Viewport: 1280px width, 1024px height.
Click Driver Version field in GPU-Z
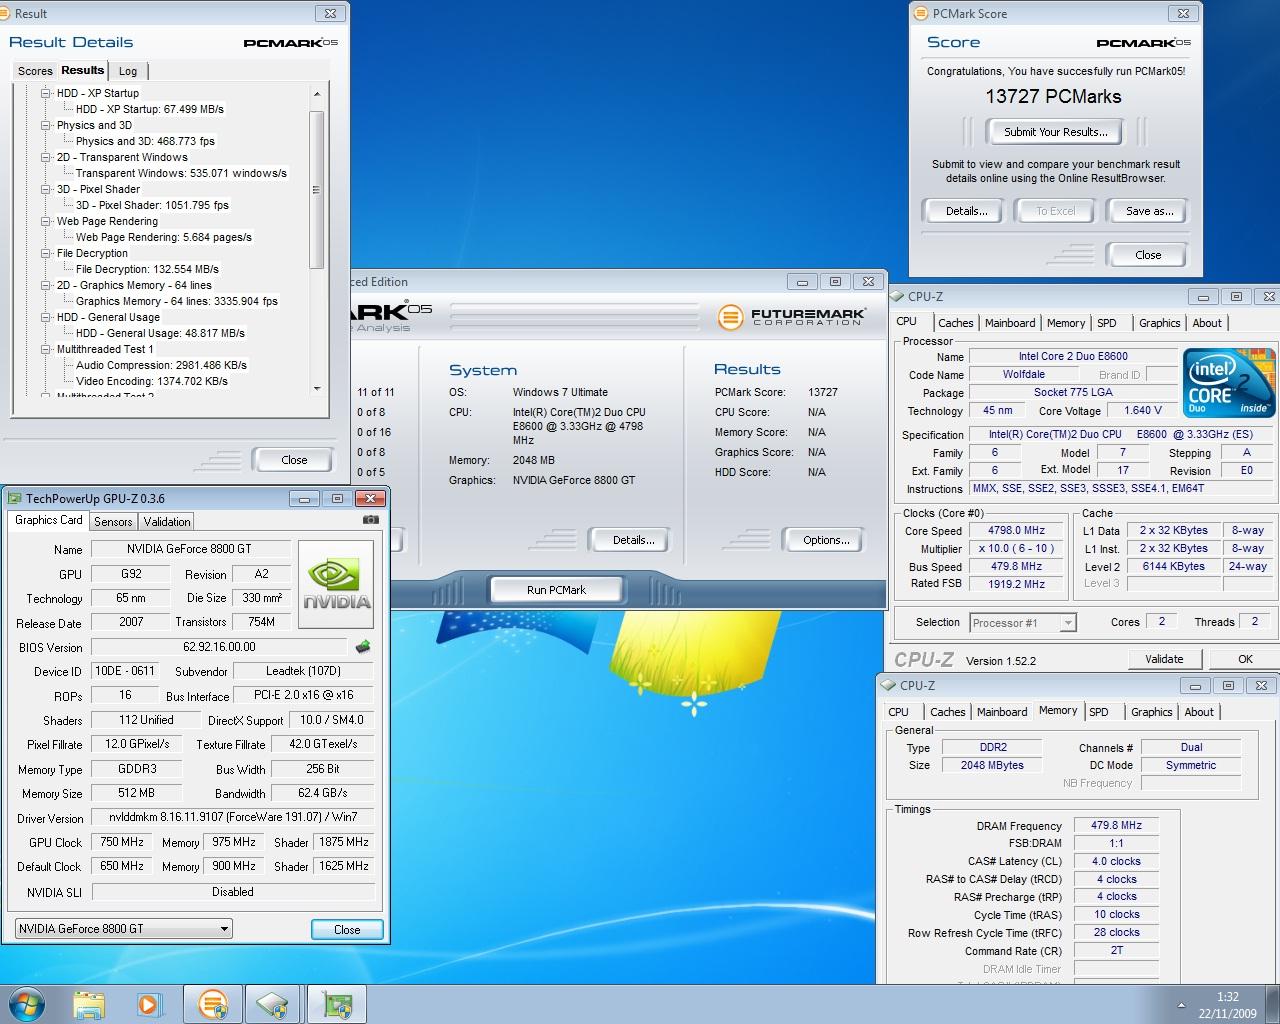coord(232,817)
